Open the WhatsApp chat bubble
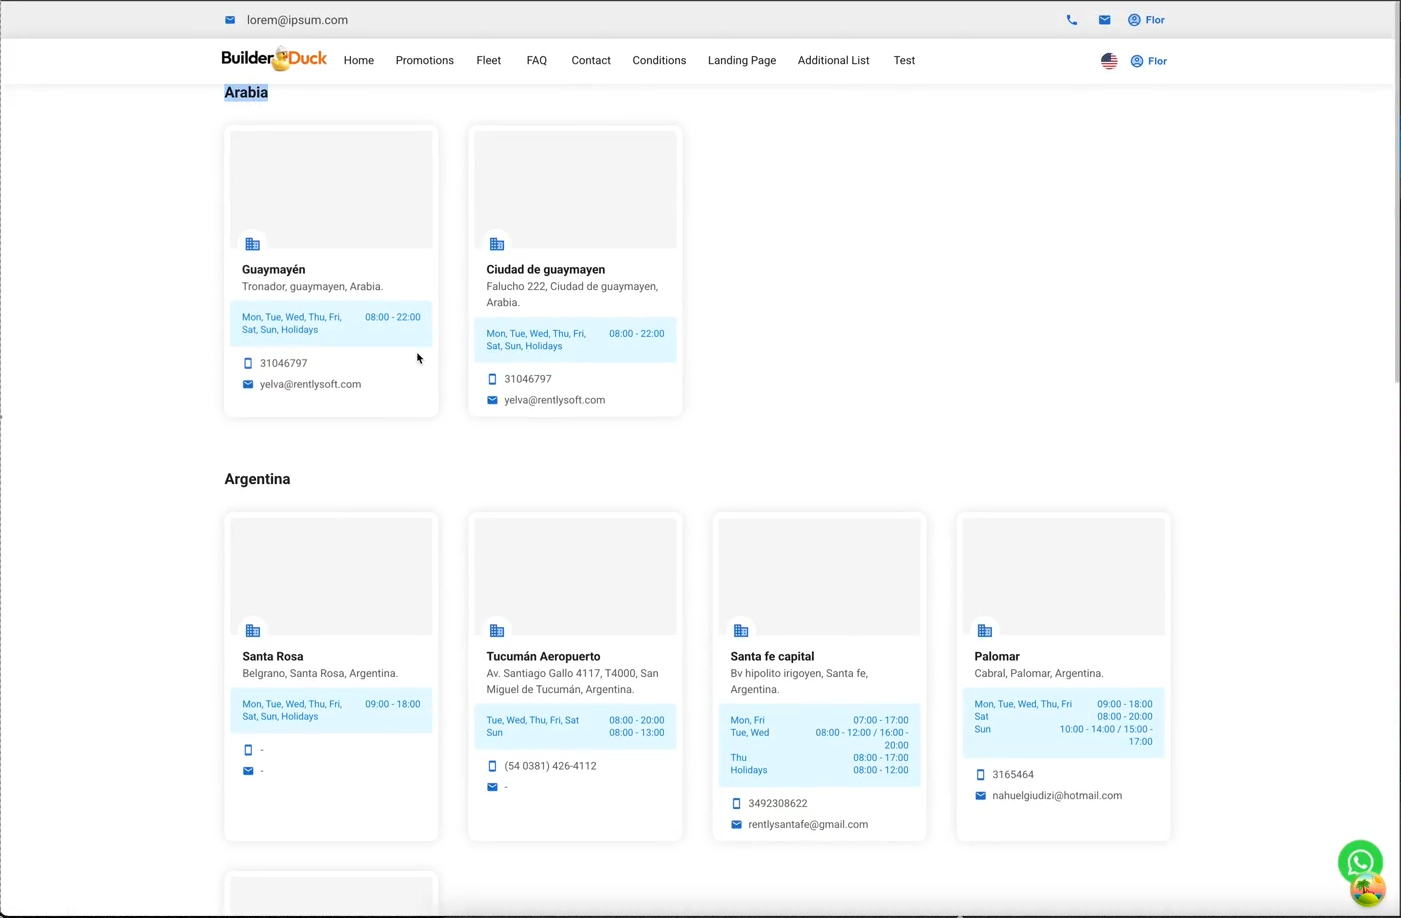Image resolution: width=1401 pixels, height=918 pixels. point(1359,862)
